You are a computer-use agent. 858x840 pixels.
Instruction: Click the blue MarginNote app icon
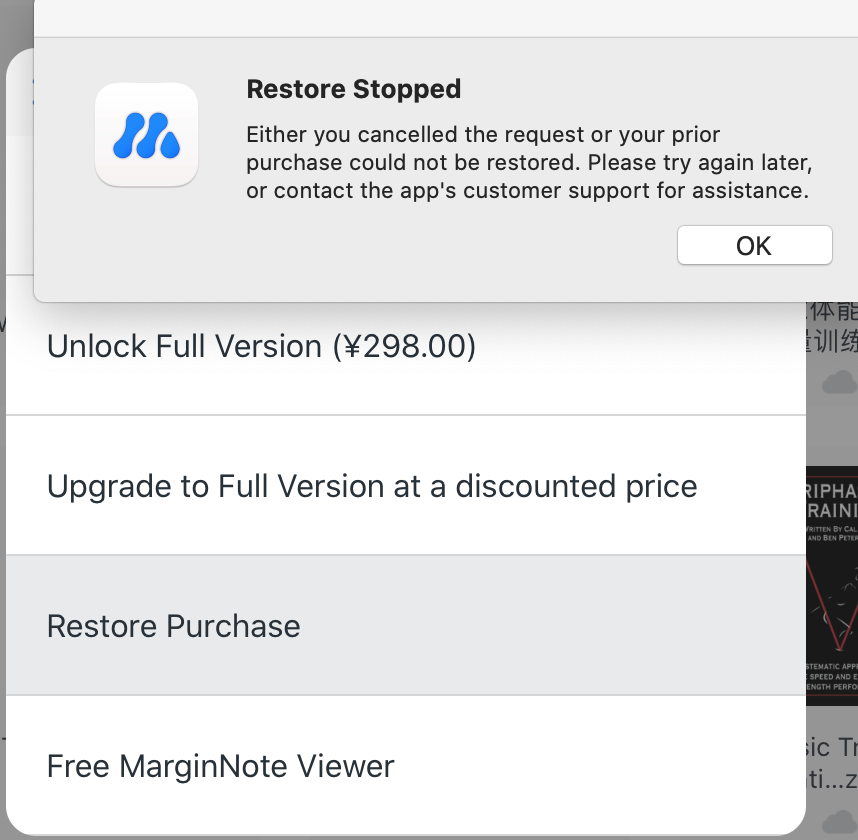pyautogui.click(x=146, y=135)
